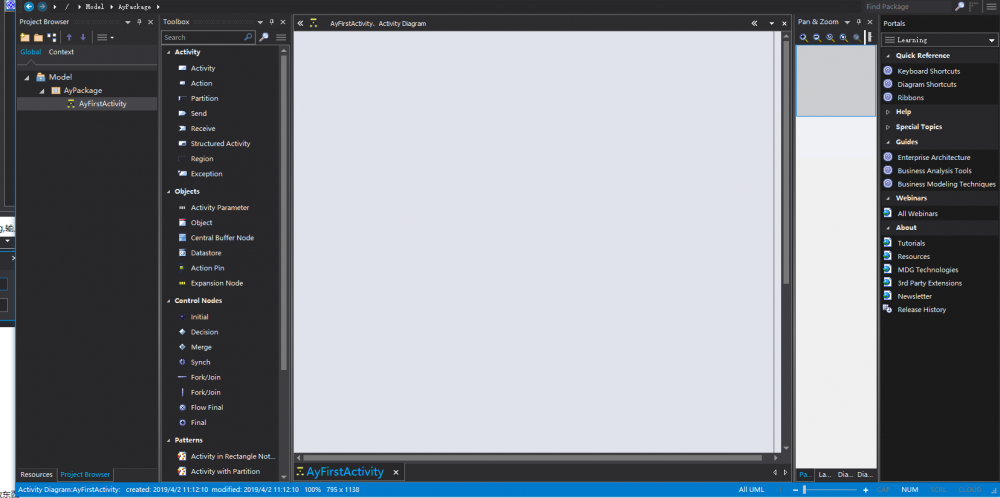Collapse the Control Nodes toolbox section
Screen dimensions: 1000x498
pos(168,300)
